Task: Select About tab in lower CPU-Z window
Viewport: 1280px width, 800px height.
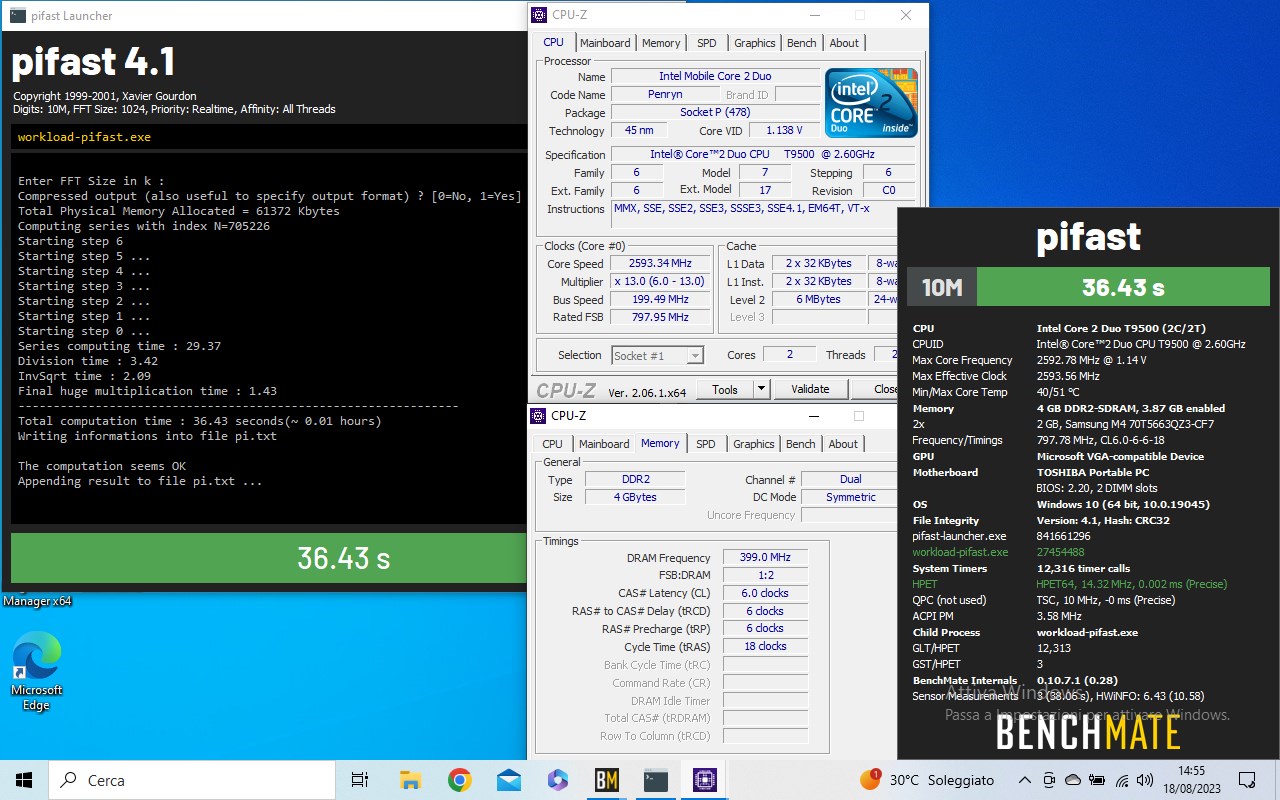Action: pos(843,444)
